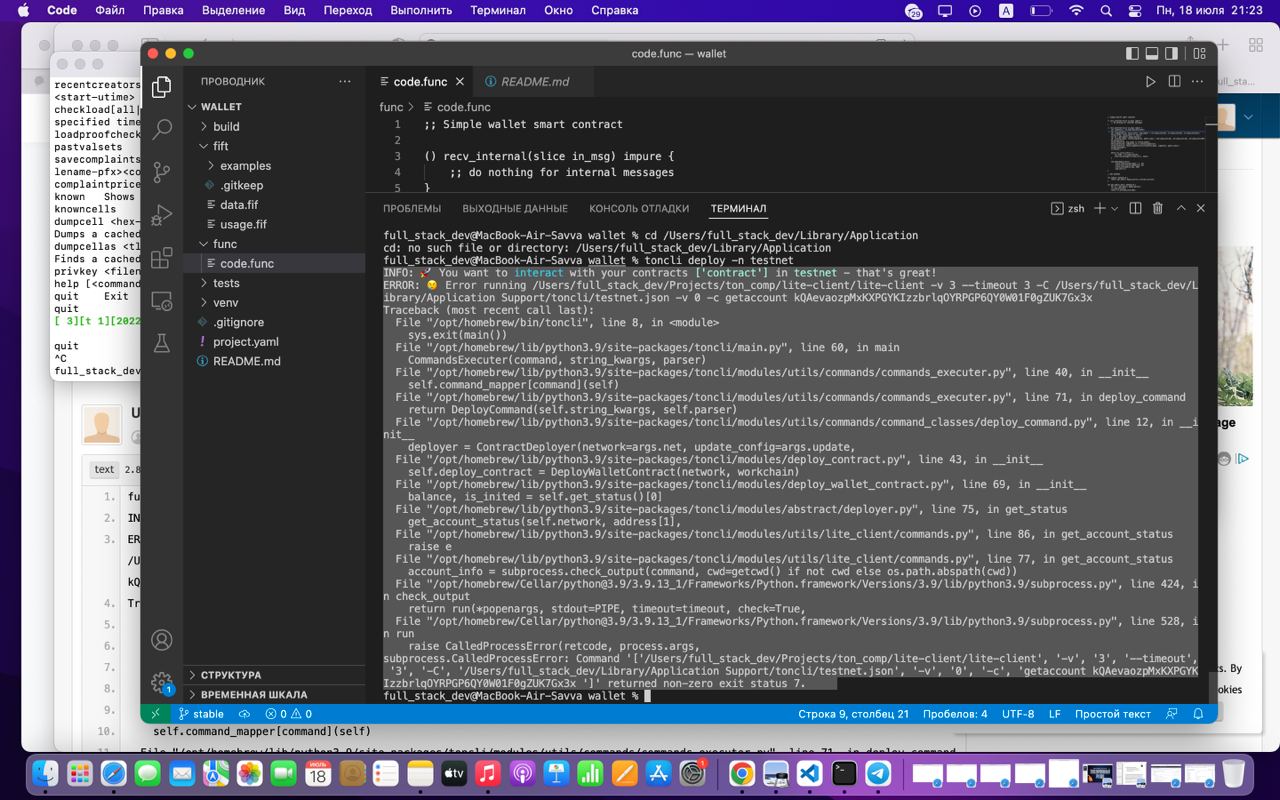Open the Терминал menu in menu bar
This screenshot has height=800, width=1280.
497,10
